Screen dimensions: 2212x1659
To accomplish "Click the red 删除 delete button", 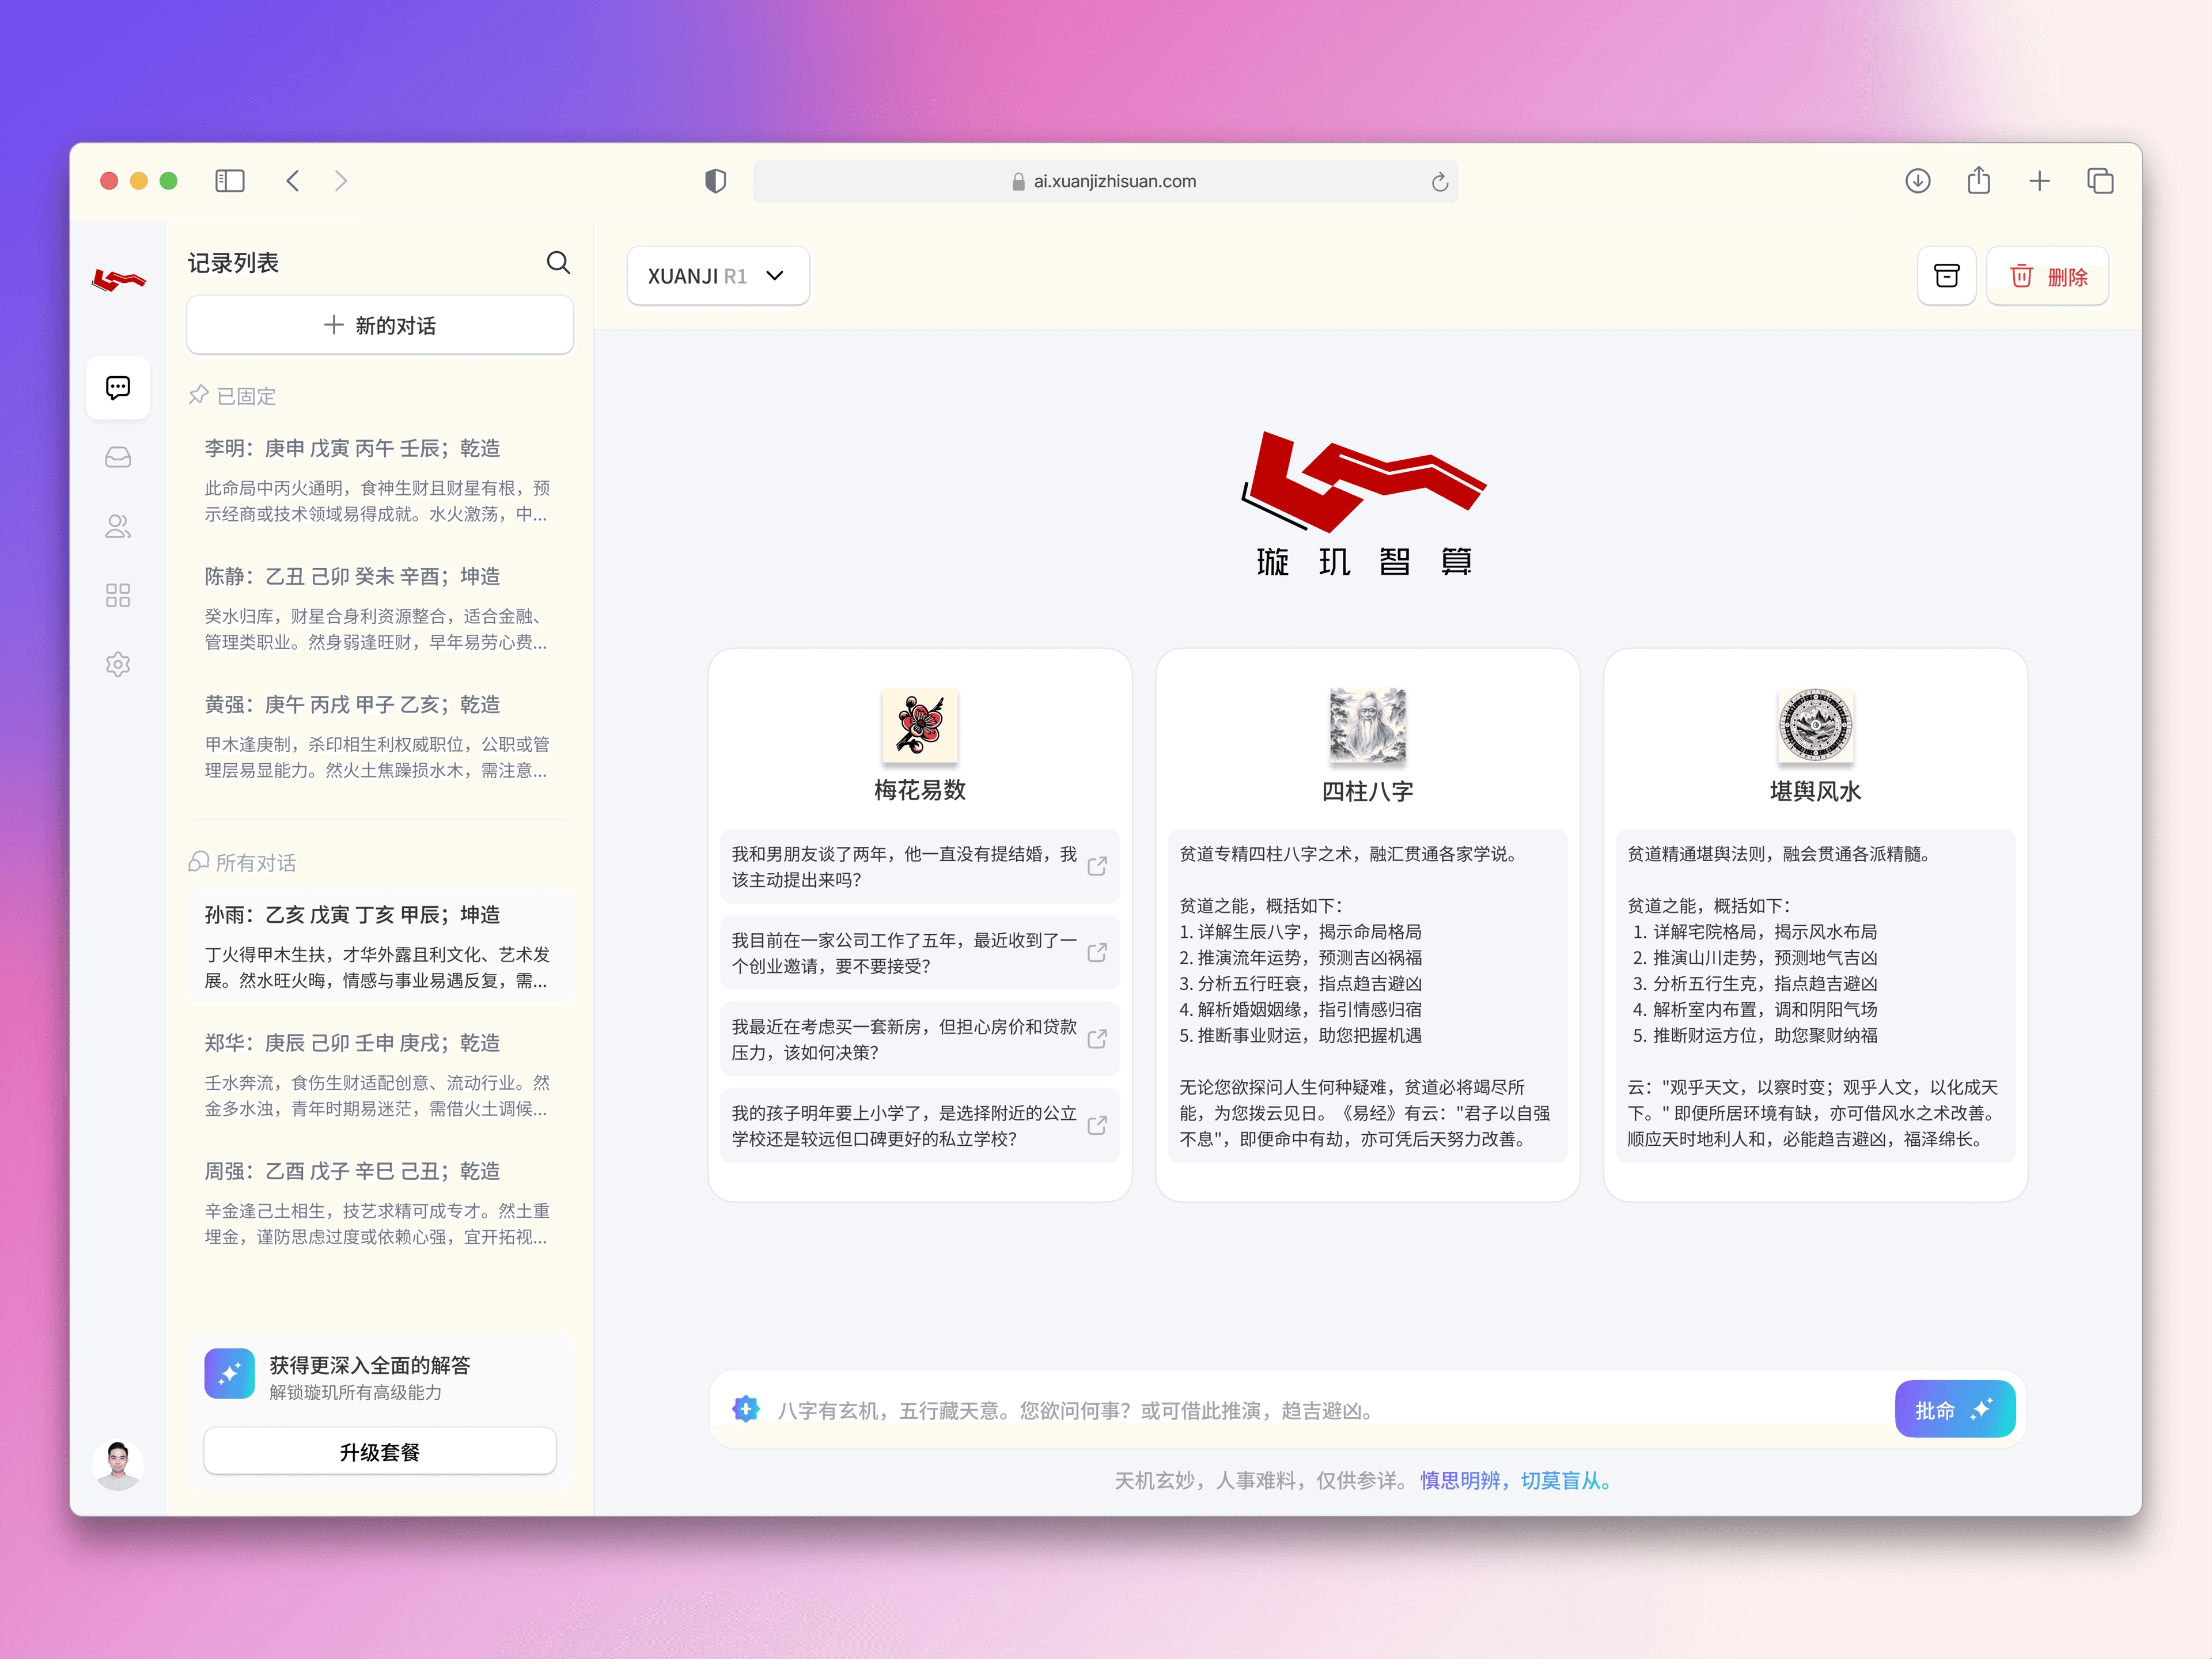I will pos(2047,276).
